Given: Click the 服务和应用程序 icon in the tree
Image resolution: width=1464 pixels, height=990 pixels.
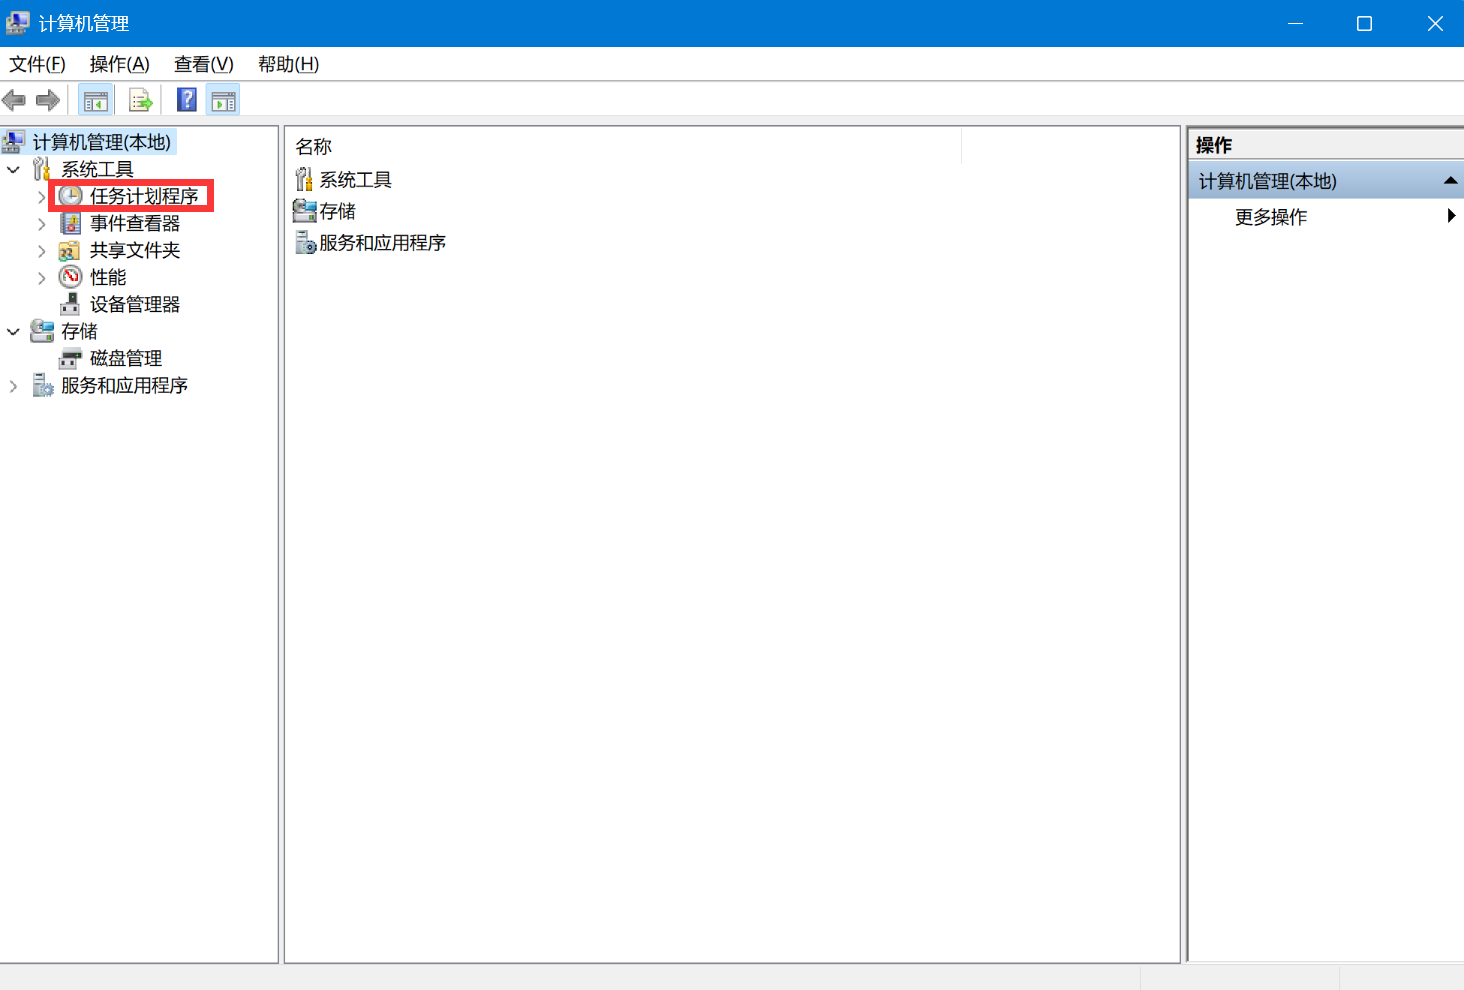Looking at the screenshot, I should (43, 385).
